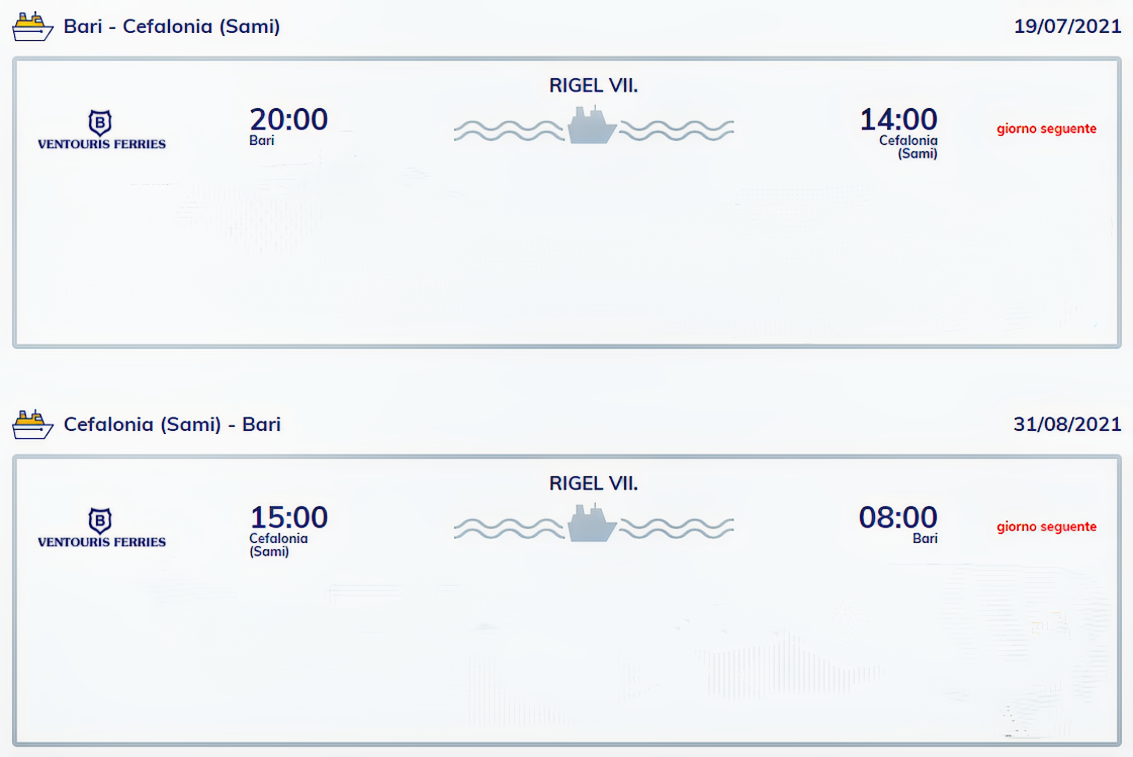The height and width of the screenshot is (757, 1133).
Task: Click the 14:00 arrival time at Cefalonia (Sami)
Action: tap(898, 119)
